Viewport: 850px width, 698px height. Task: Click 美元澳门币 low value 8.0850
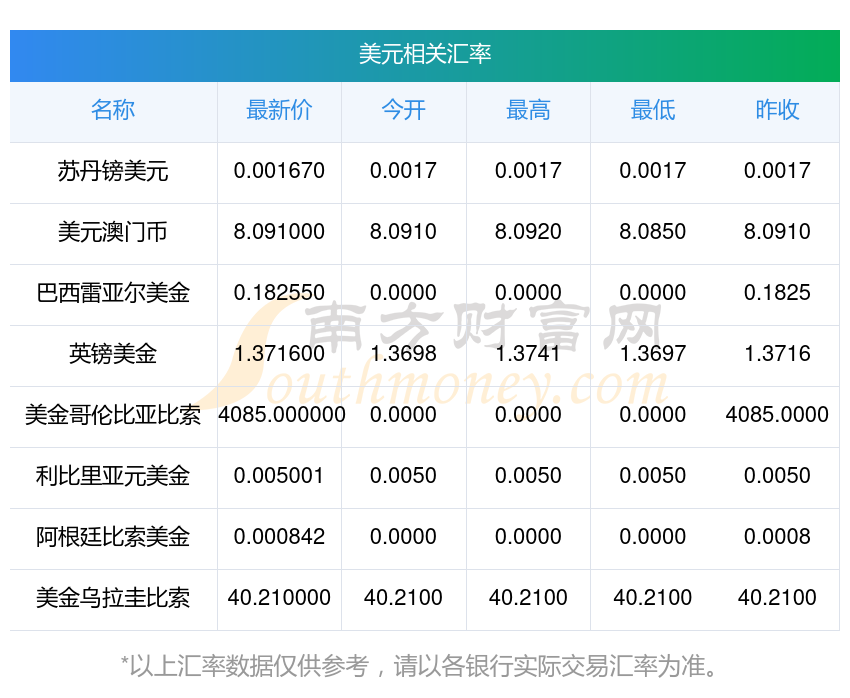click(x=653, y=232)
